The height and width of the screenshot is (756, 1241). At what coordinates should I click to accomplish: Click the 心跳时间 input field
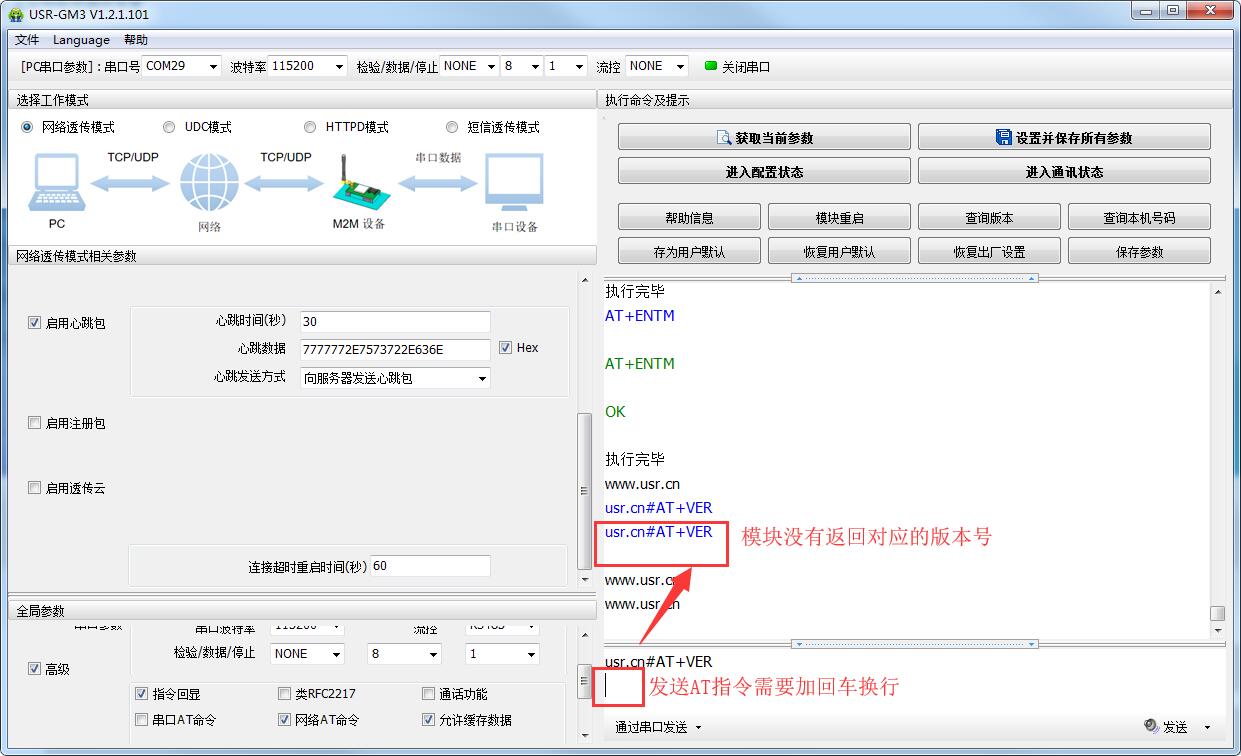(395, 322)
